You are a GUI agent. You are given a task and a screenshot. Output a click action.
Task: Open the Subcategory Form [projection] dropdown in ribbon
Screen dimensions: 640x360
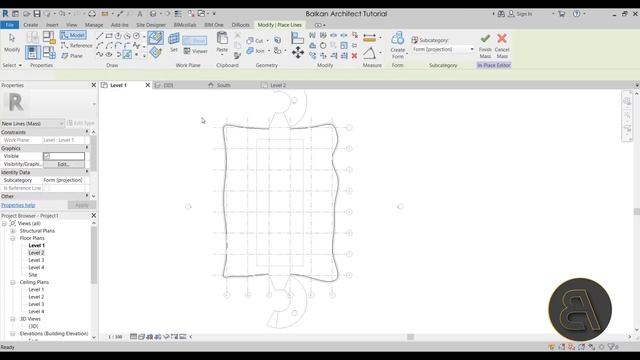(443, 49)
